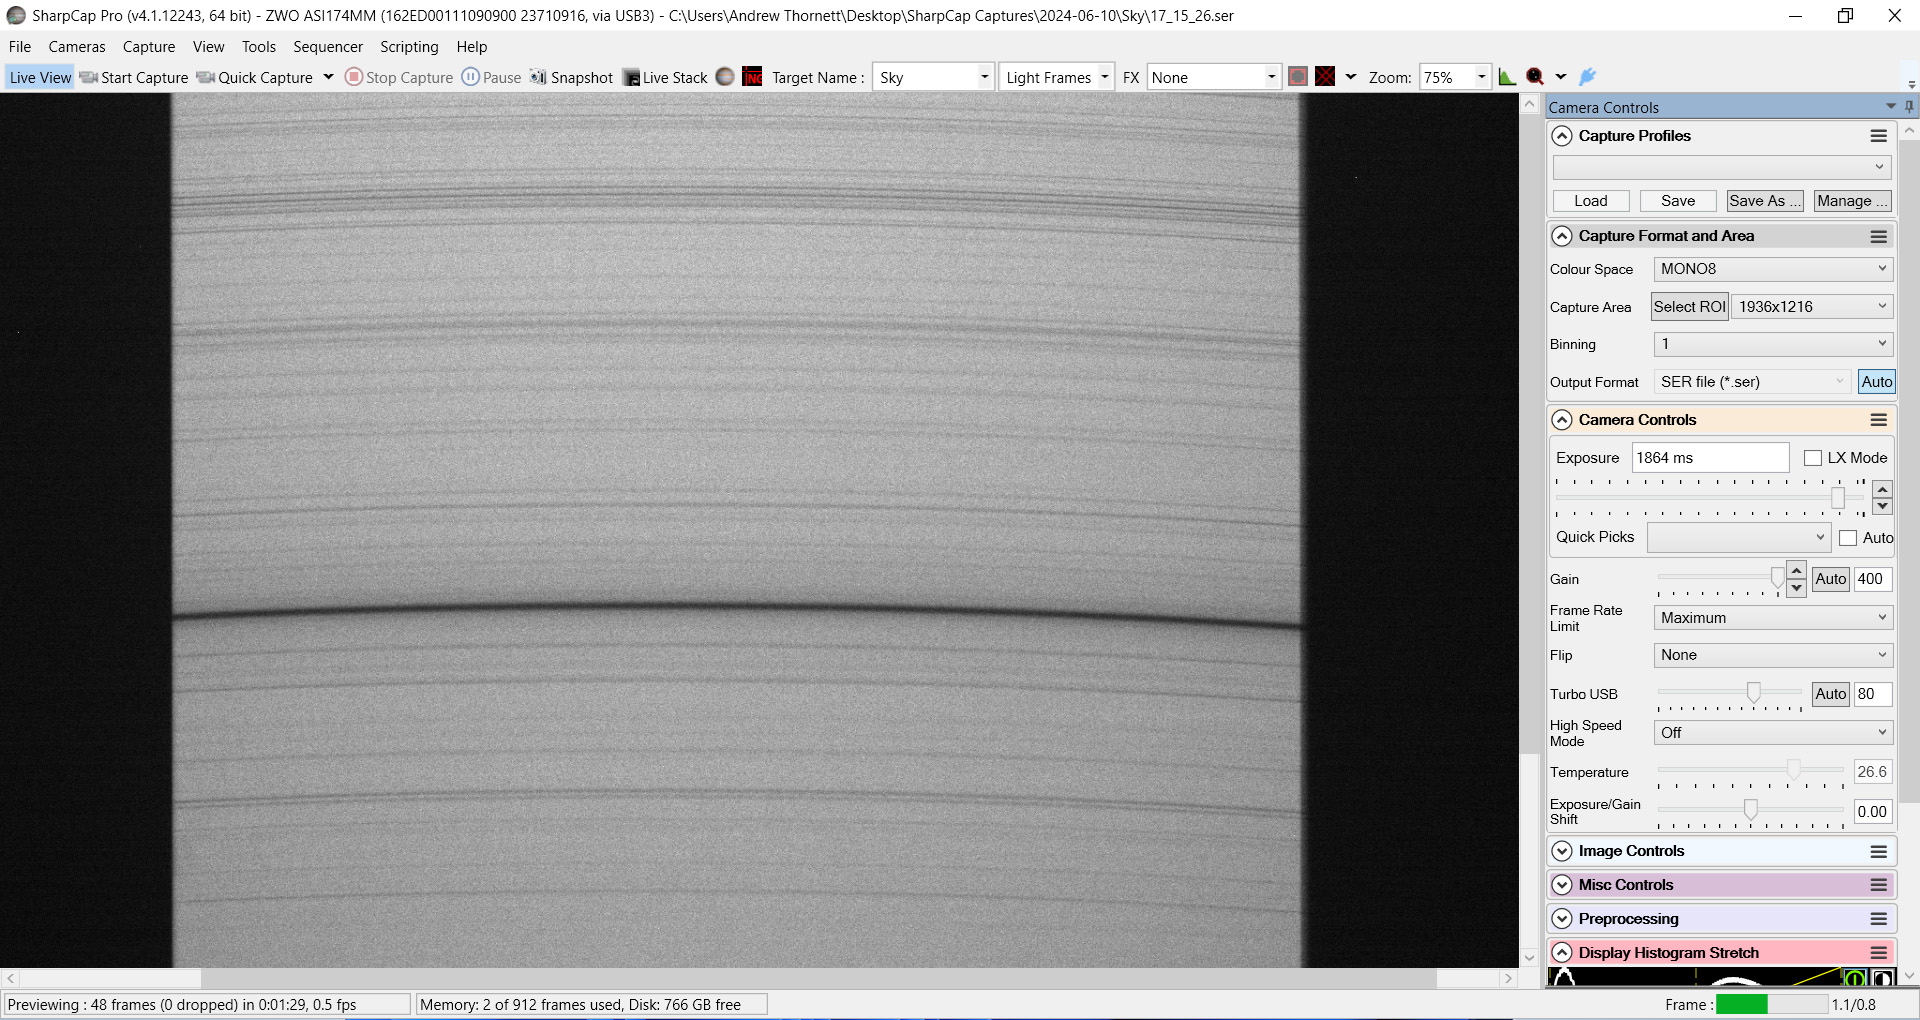Open the Live Stack tool
This screenshot has width=1920, height=1020.
tap(664, 77)
